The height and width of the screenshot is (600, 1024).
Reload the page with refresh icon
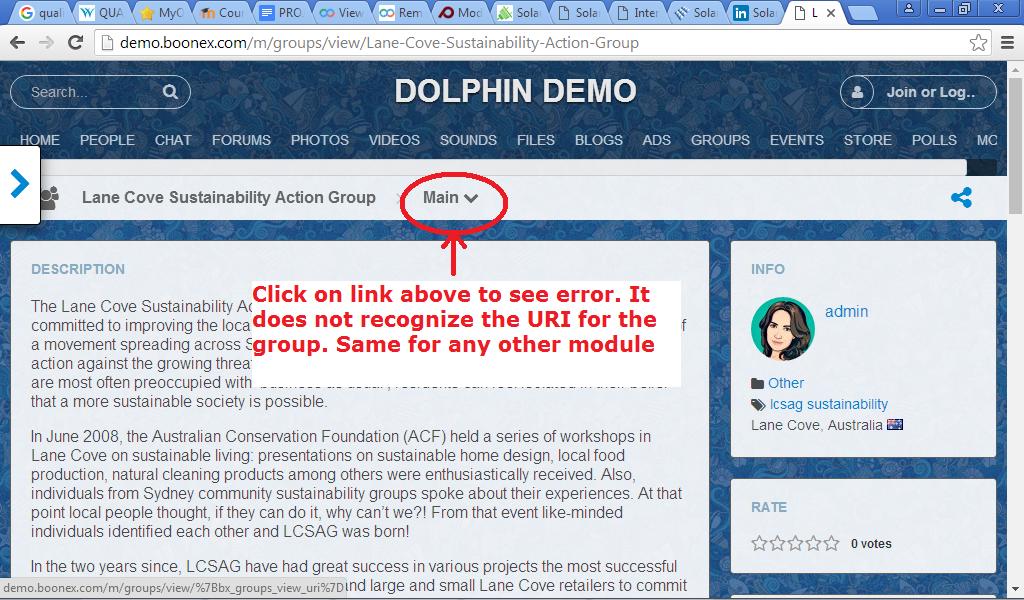point(76,42)
